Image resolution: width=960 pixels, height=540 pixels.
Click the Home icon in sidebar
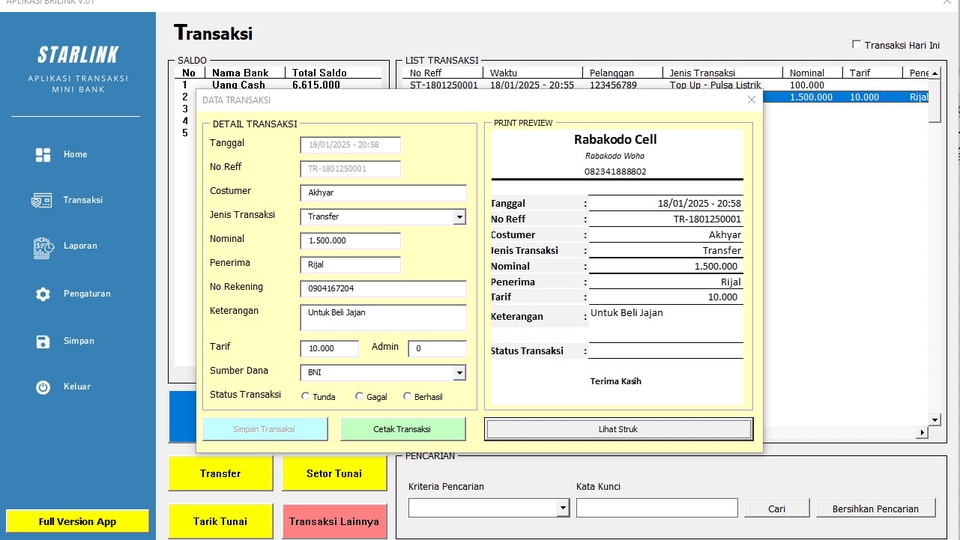(x=43, y=155)
